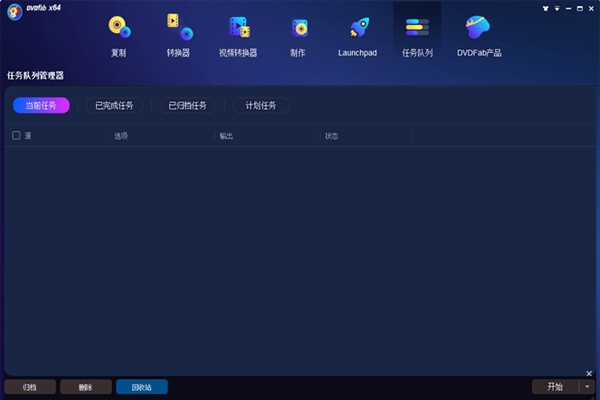Click the 归档 archive button
This screenshot has height=400, width=600.
30,387
